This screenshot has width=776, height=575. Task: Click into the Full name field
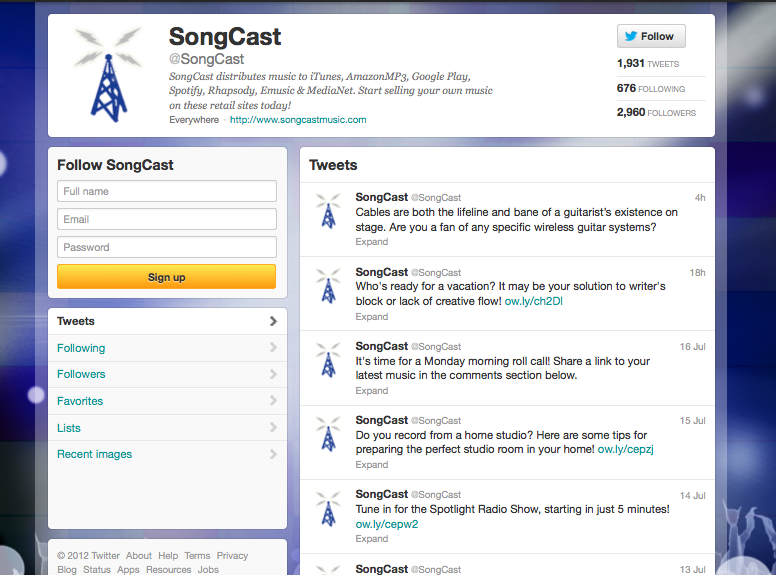(166, 191)
